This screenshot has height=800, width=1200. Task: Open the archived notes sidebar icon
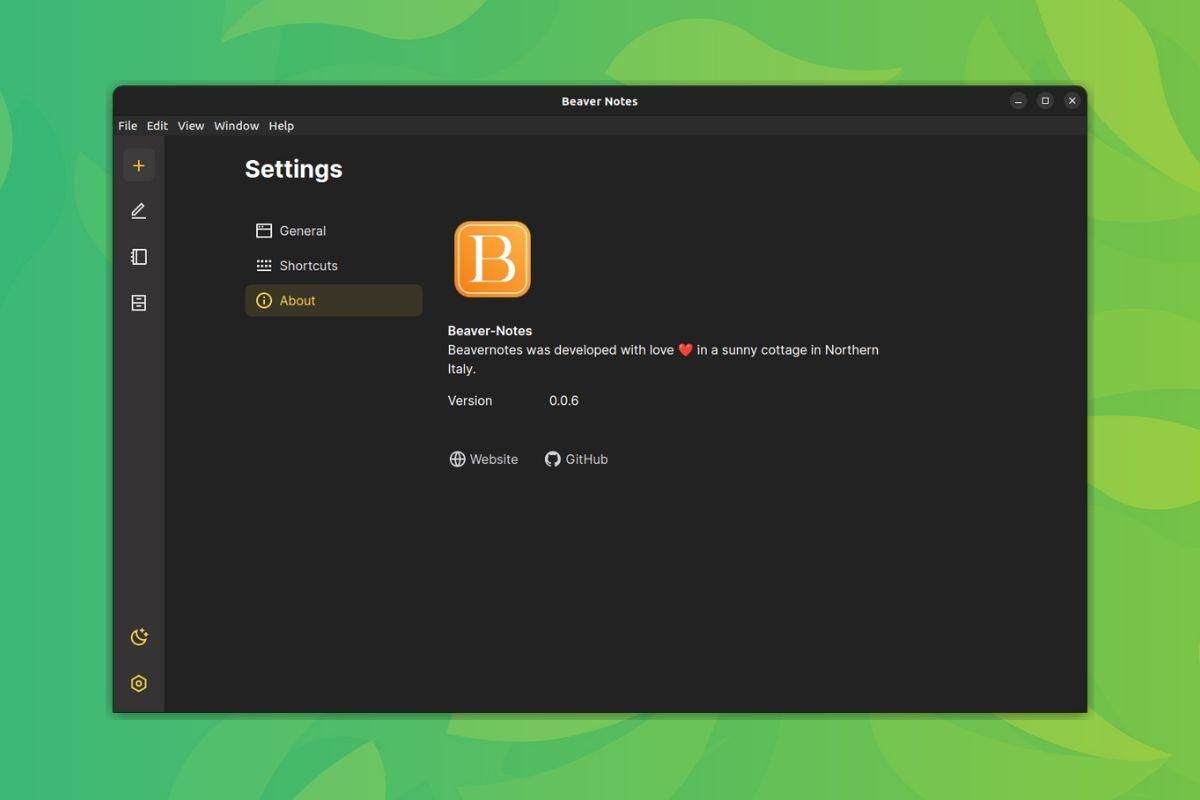tap(139, 302)
